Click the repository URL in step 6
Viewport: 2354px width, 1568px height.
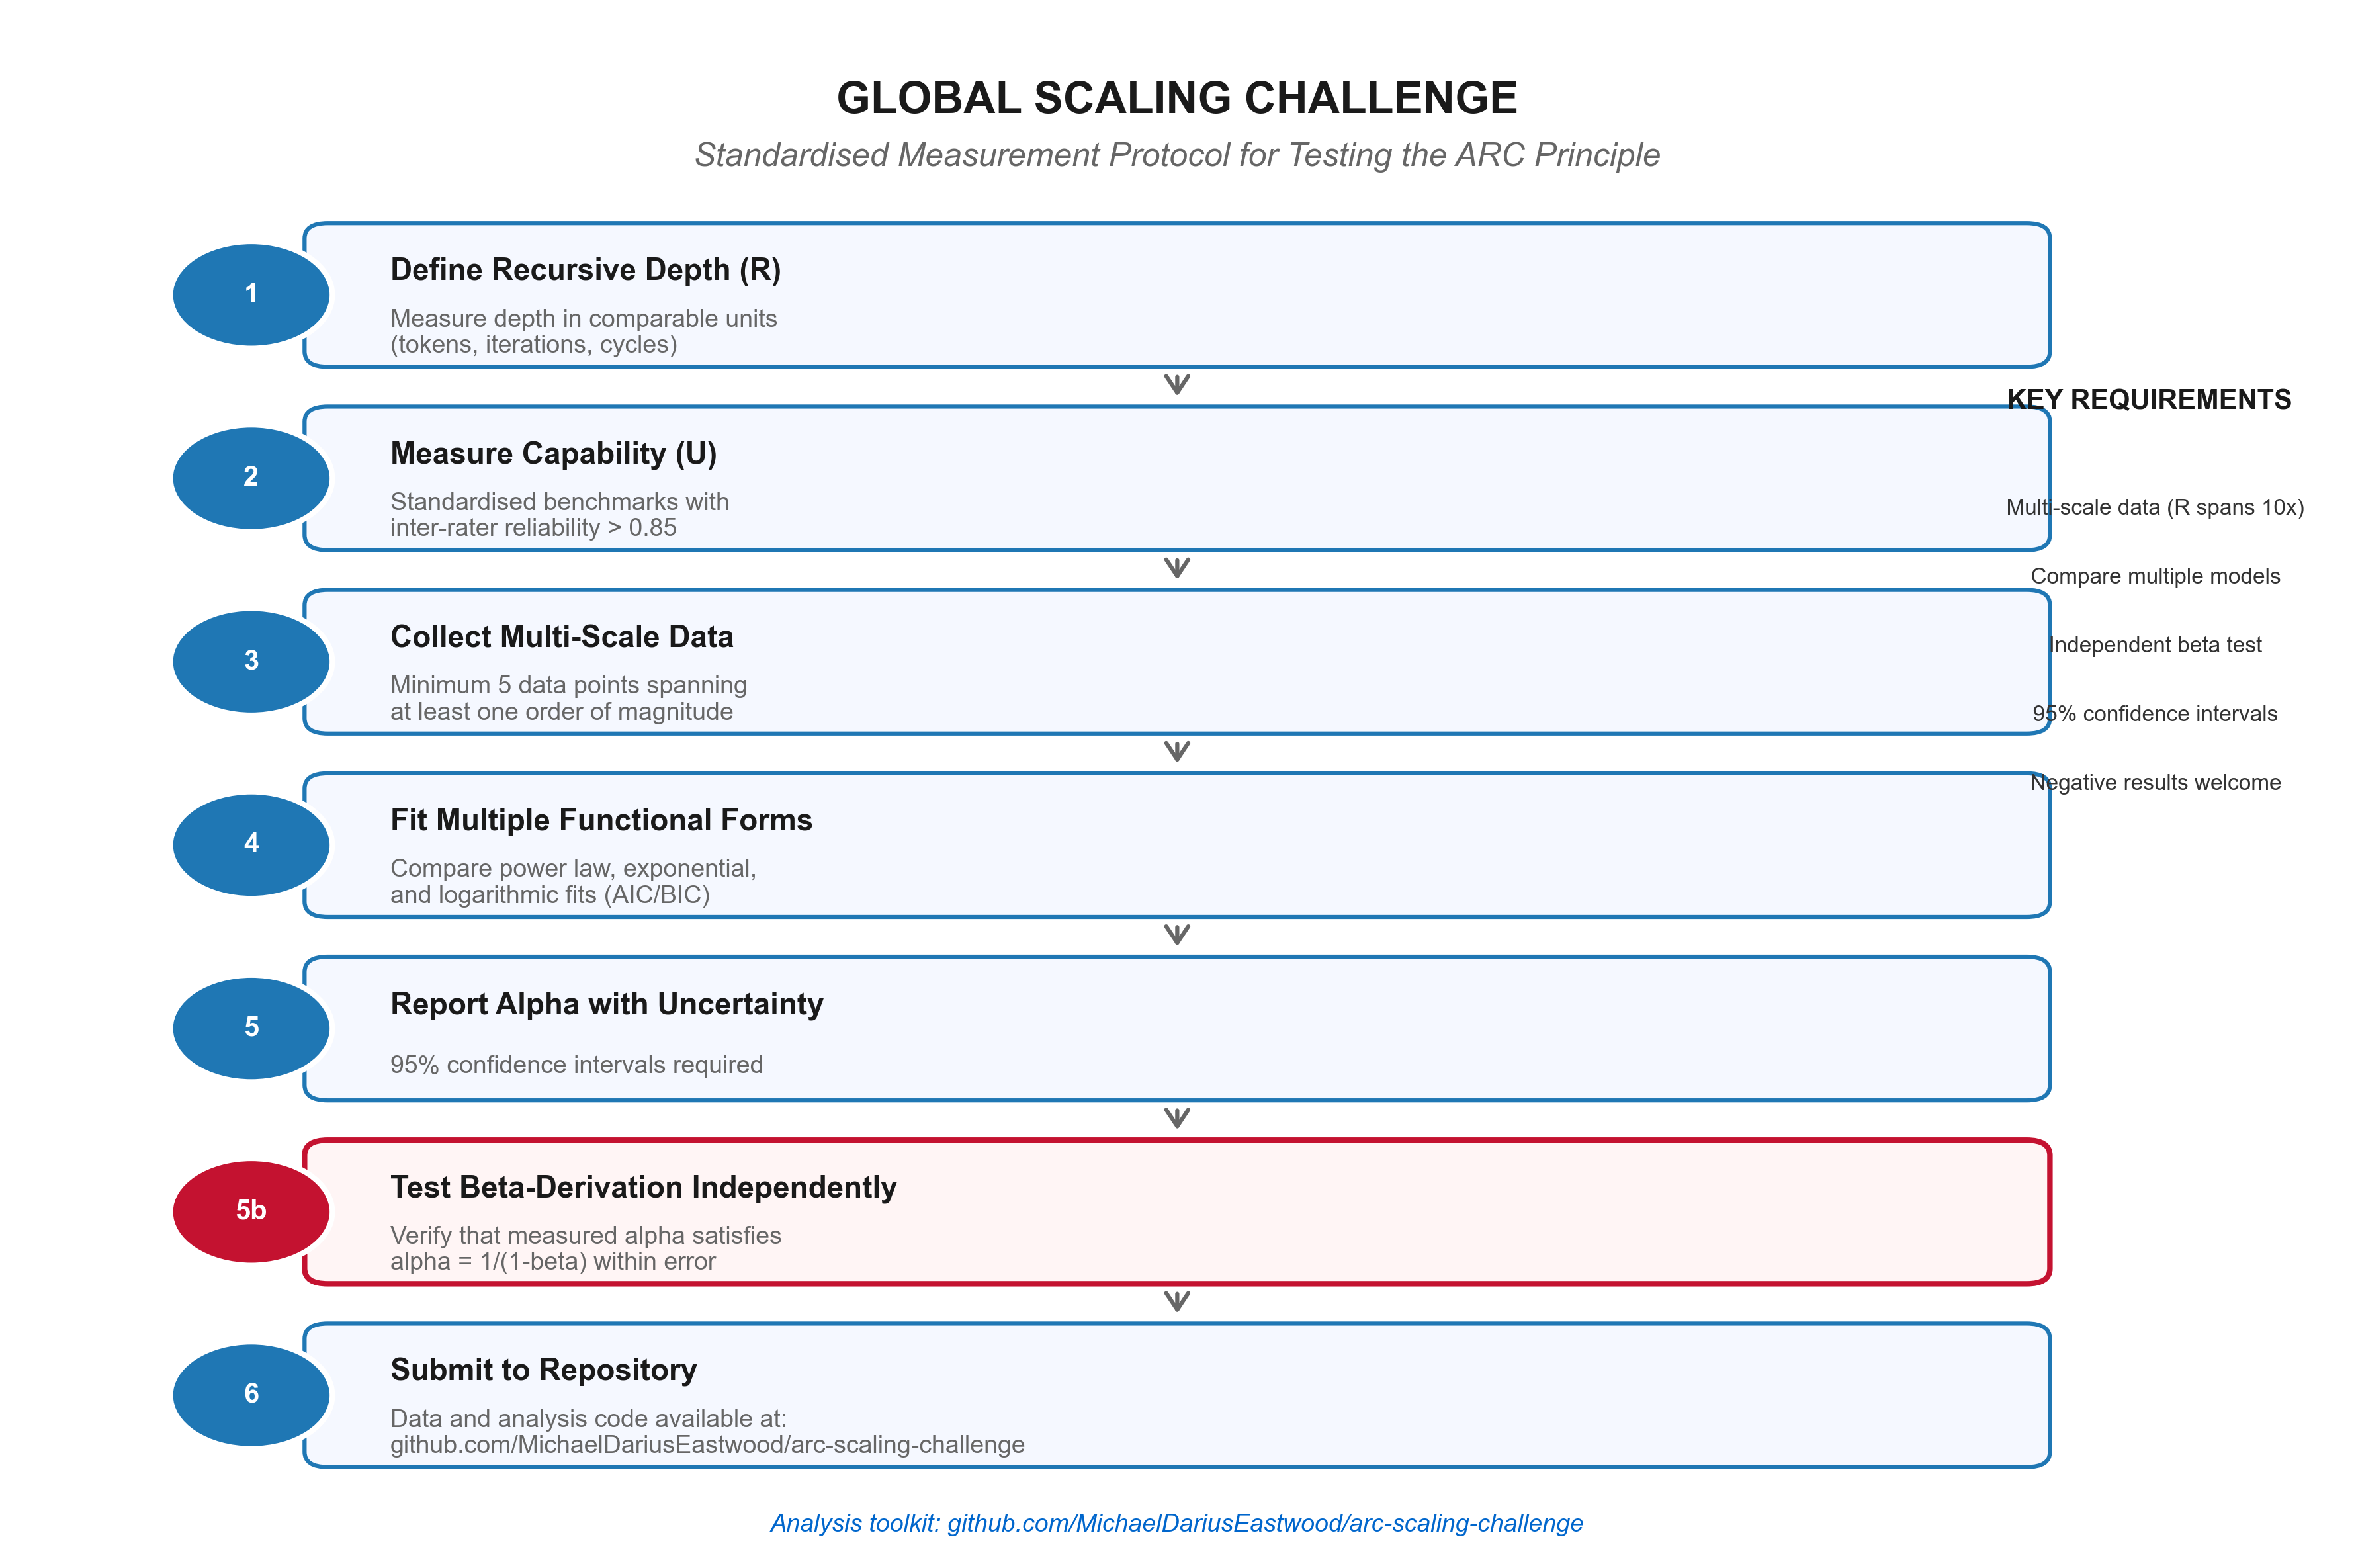(706, 1445)
